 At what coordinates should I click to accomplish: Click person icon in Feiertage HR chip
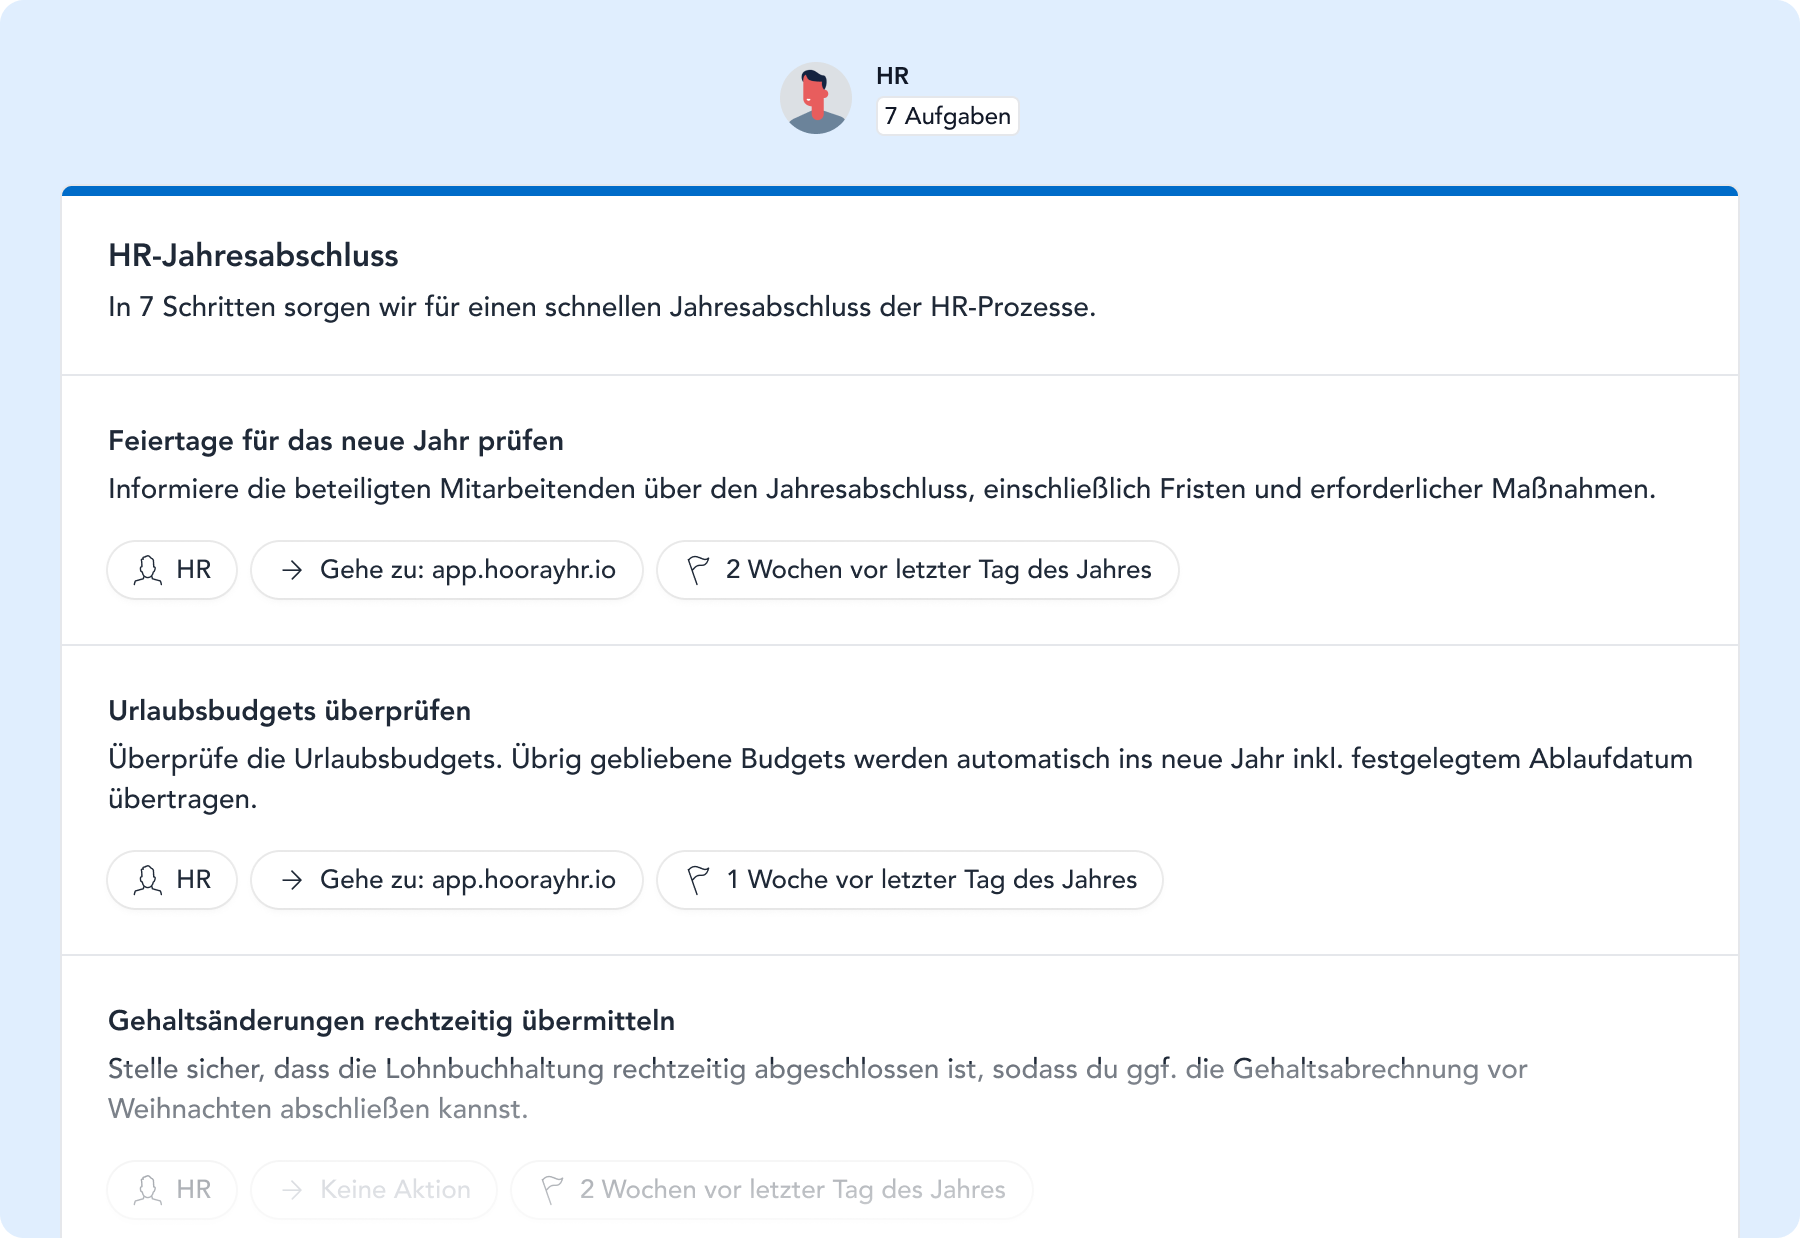148,570
